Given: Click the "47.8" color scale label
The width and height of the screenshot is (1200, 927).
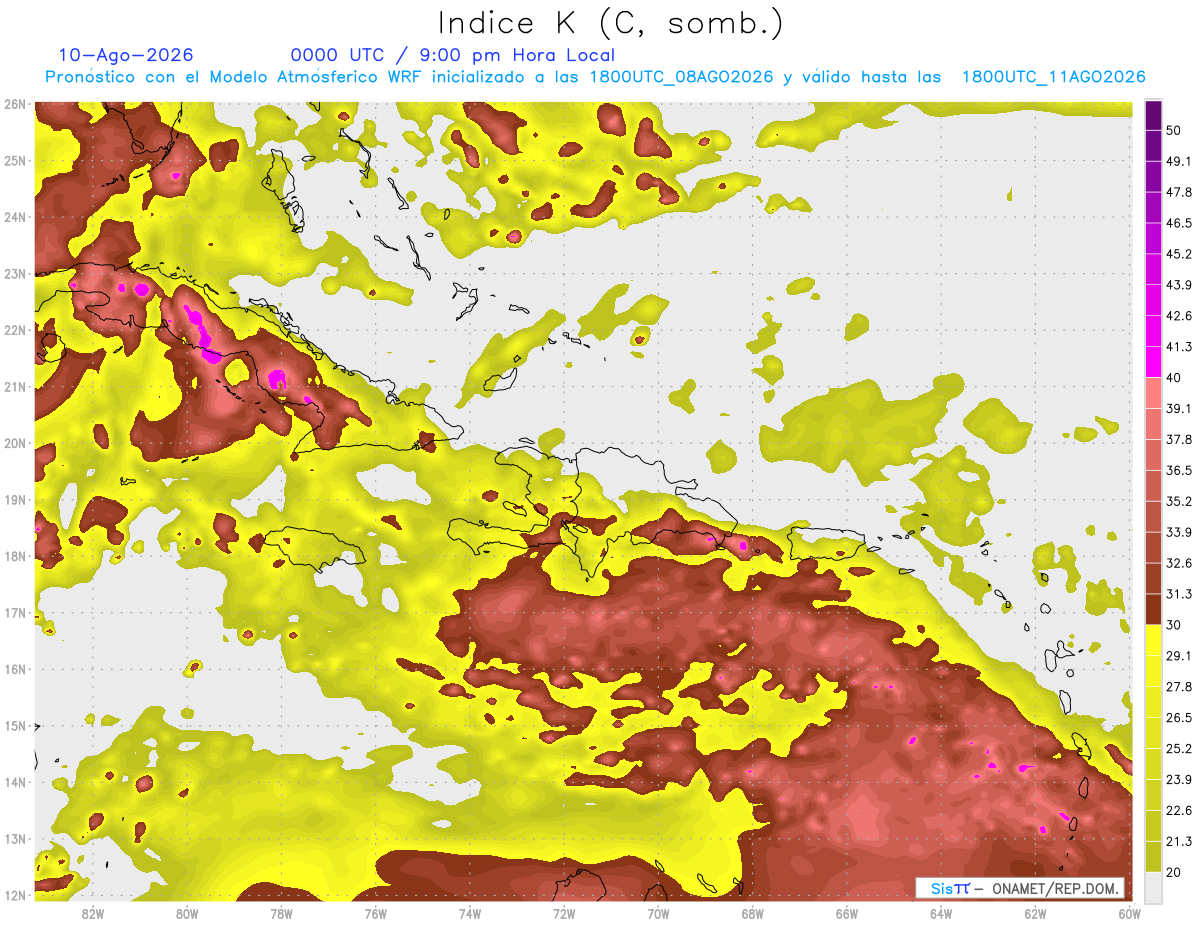Looking at the screenshot, I should [1178, 192].
